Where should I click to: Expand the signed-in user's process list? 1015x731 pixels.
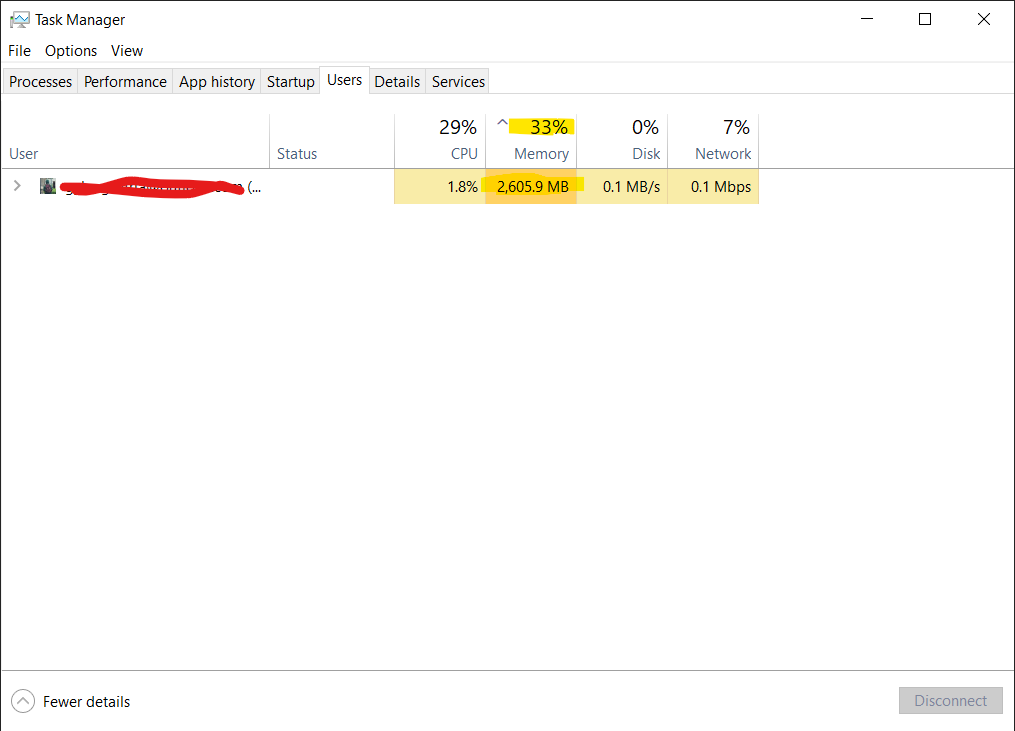[x=17, y=186]
